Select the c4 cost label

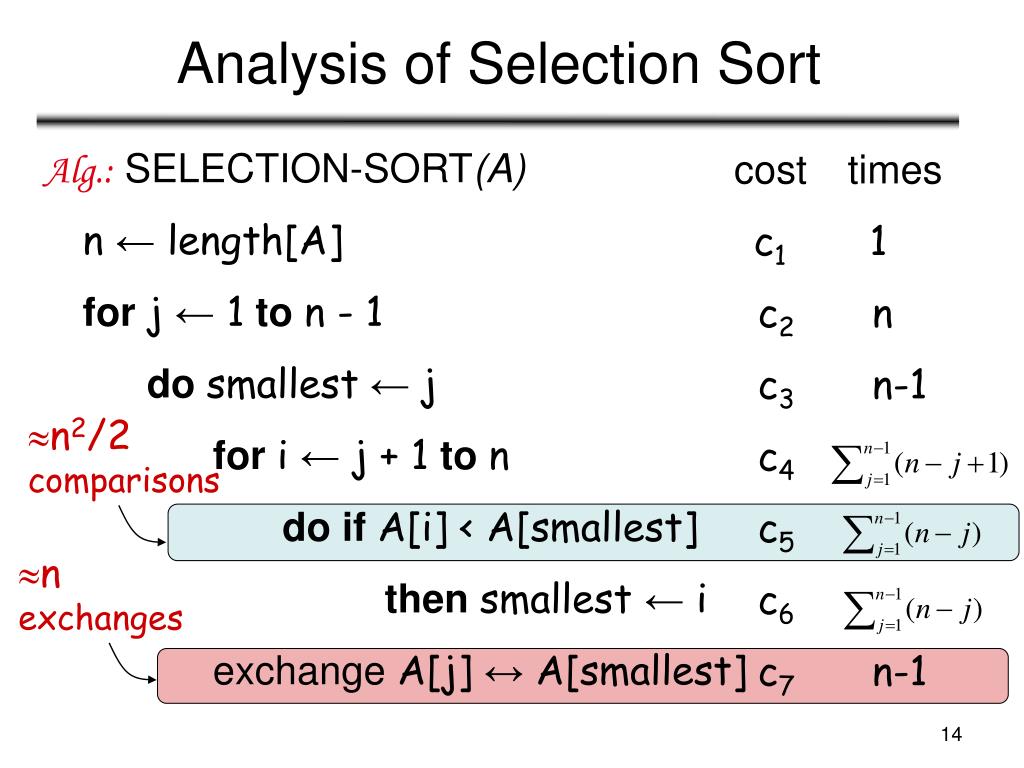776,462
